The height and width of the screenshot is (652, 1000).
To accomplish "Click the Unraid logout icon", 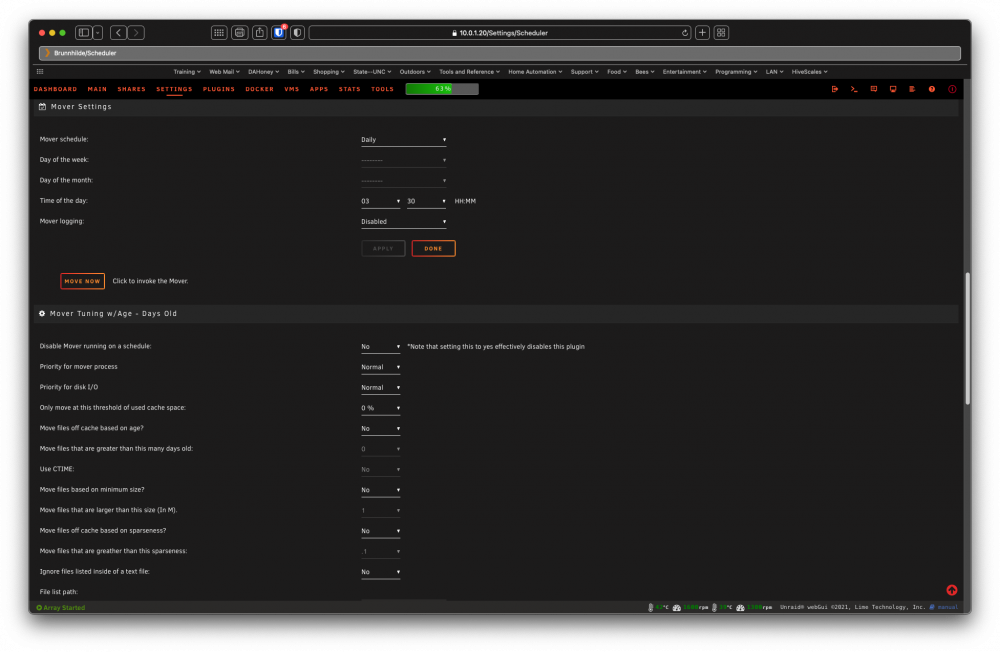I will click(x=835, y=89).
